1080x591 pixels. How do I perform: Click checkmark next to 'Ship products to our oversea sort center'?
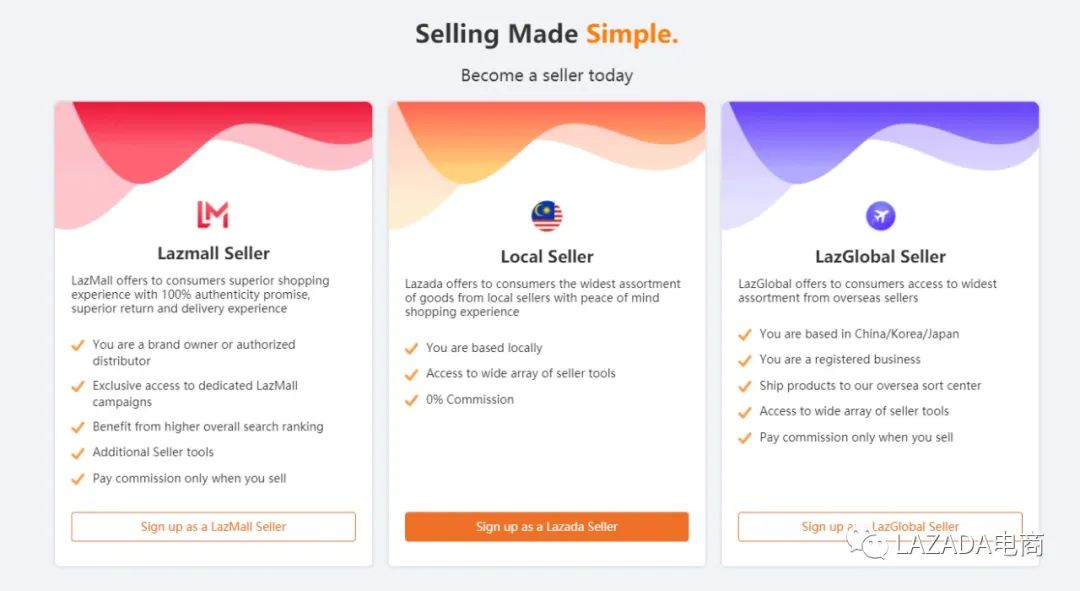coord(744,386)
